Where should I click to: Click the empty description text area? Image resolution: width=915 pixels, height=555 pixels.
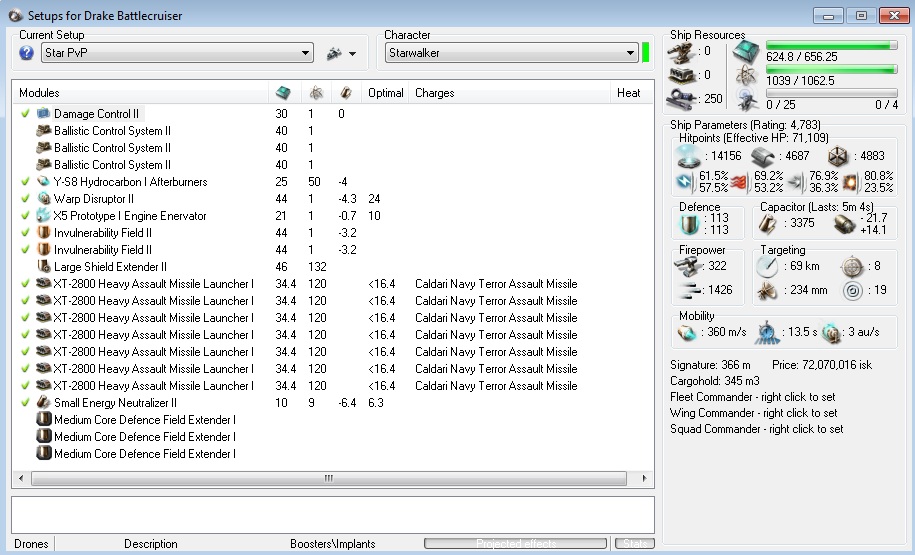(x=333, y=515)
